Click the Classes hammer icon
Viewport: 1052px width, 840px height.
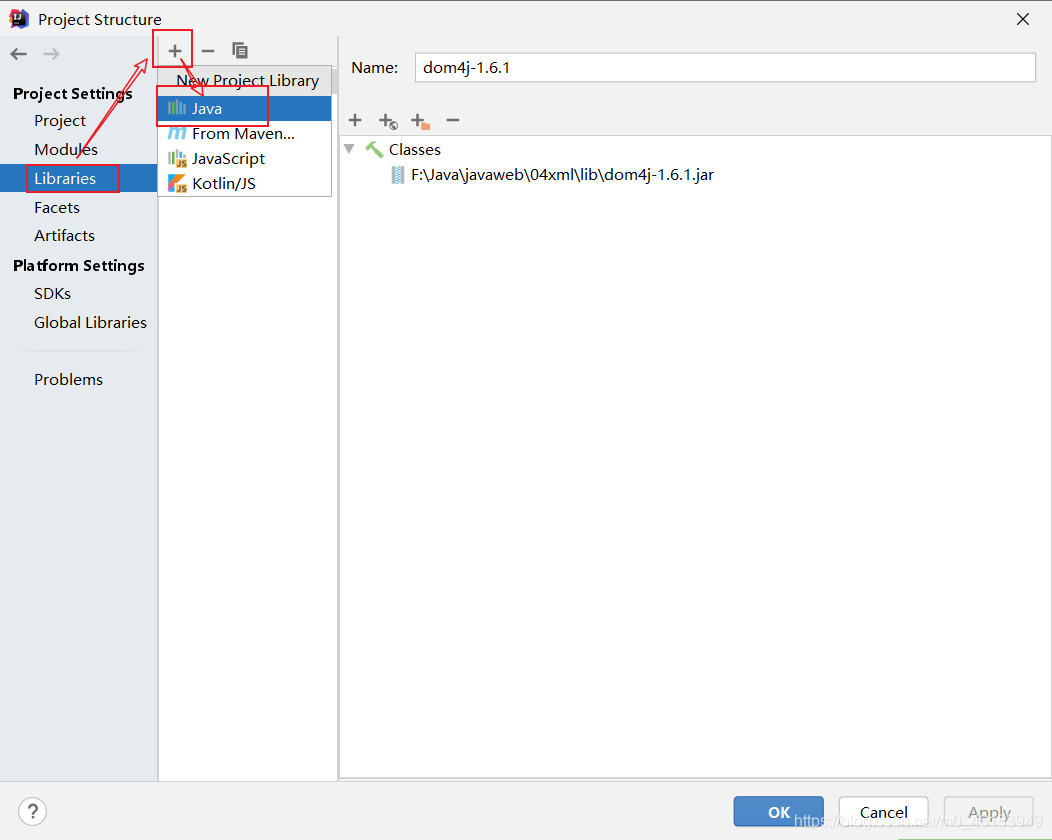click(x=374, y=149)
